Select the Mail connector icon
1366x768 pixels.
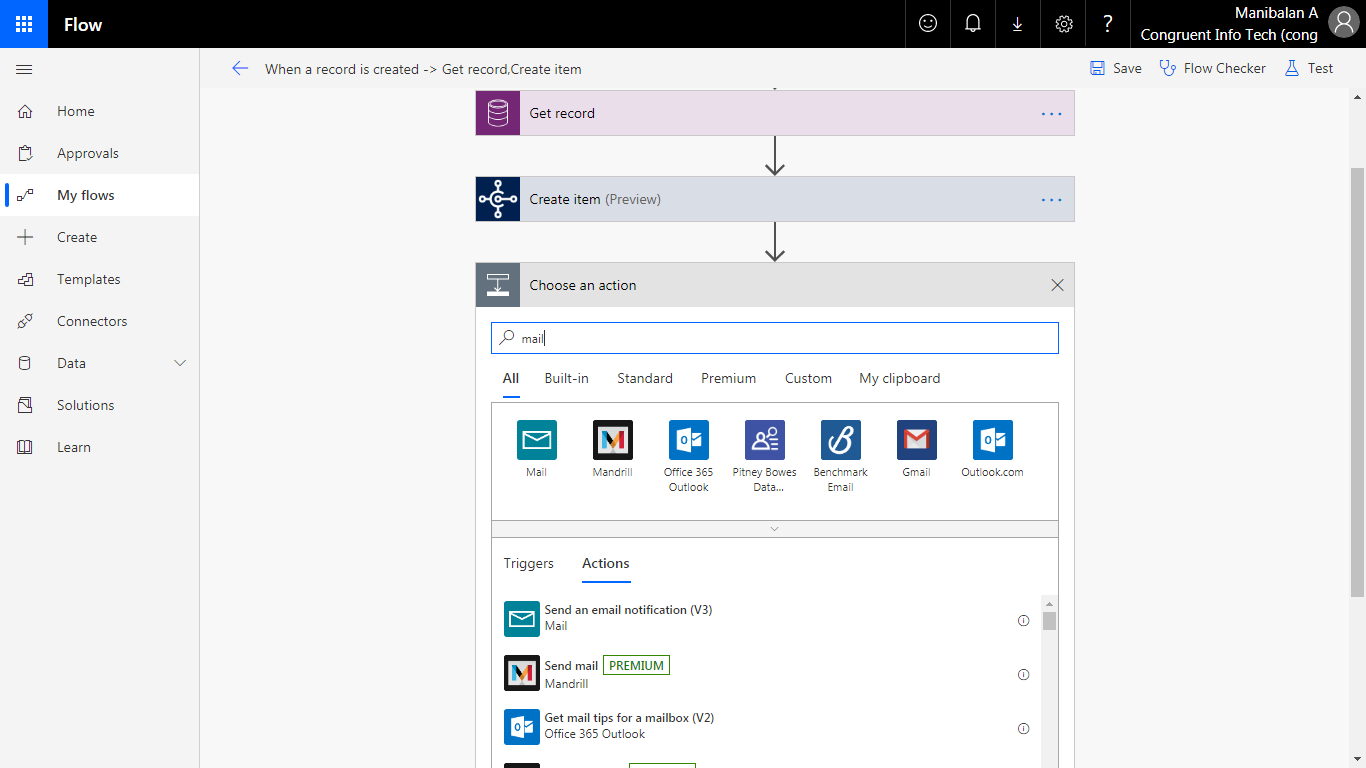[x=537, y=440]
